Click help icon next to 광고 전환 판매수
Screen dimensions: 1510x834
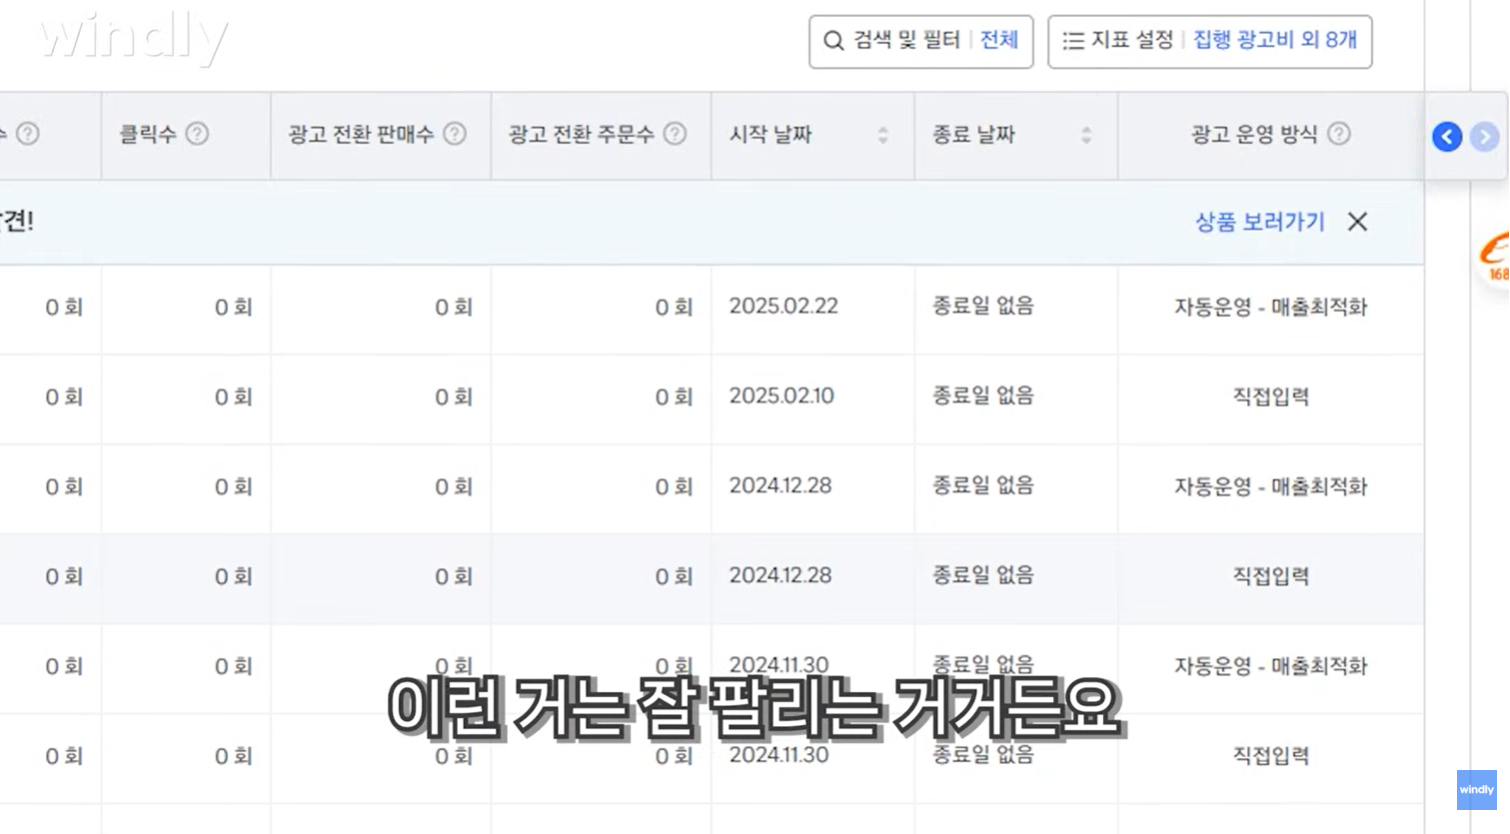coord(455,133)
